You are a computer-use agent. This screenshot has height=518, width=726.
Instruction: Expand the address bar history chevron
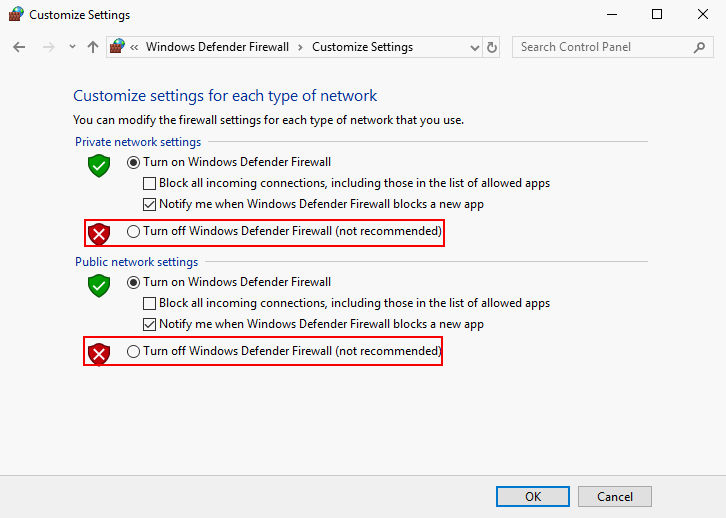tap(475, 47)
